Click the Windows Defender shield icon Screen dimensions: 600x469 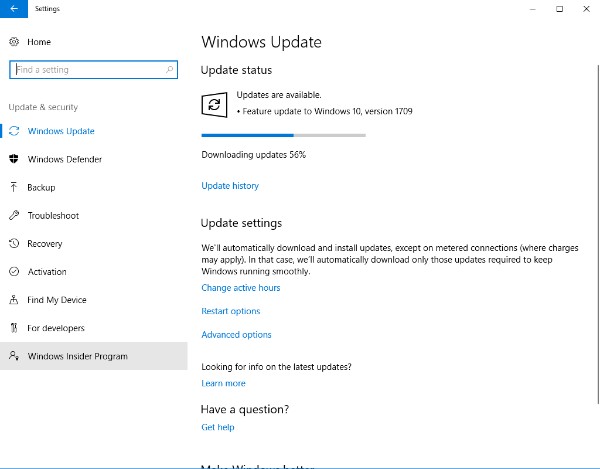coord(14,159)
